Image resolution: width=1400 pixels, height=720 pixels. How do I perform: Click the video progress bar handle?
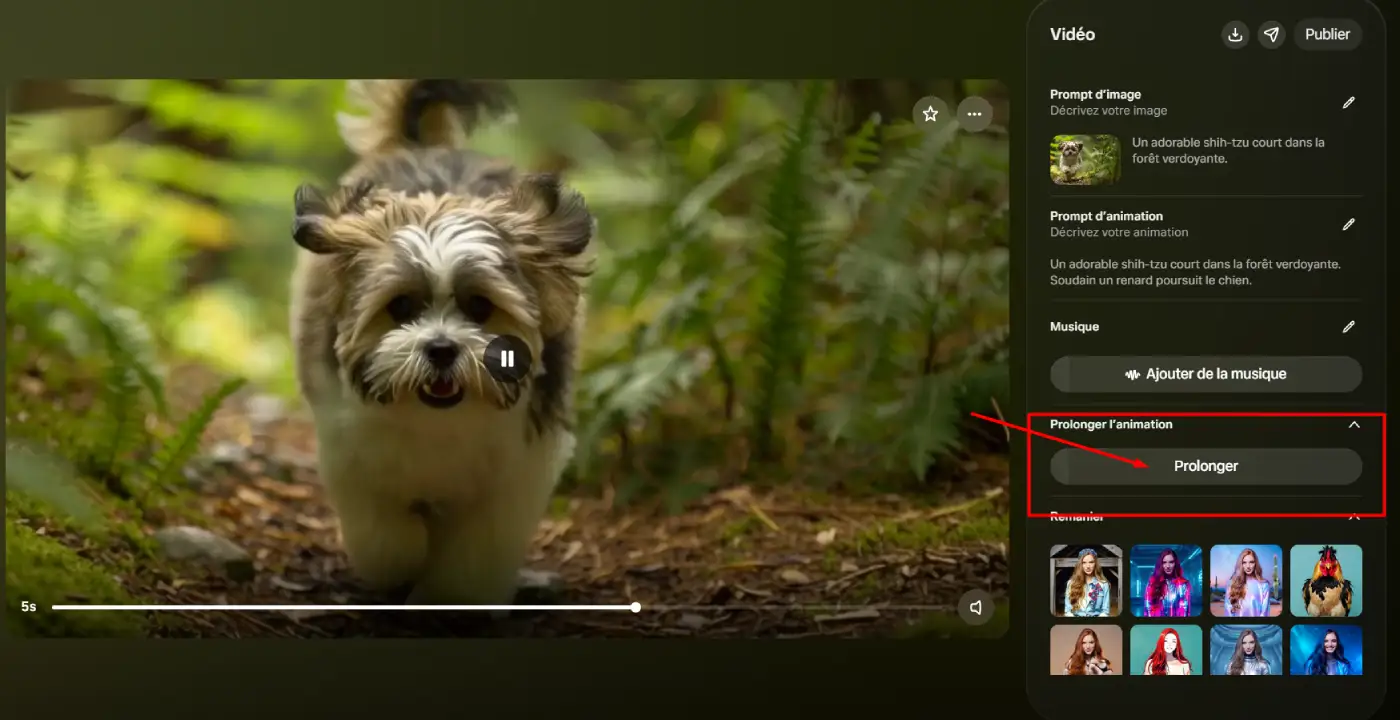636,607
